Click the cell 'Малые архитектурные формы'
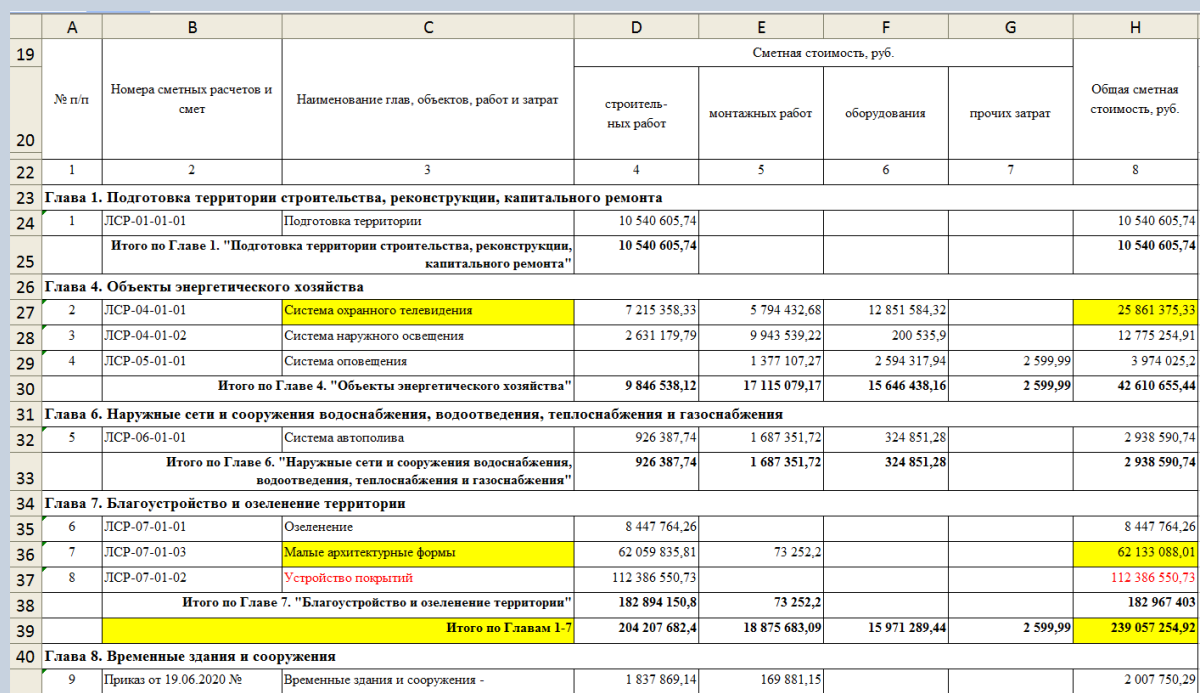This screenshot has width=1200, height=693. 428,552
